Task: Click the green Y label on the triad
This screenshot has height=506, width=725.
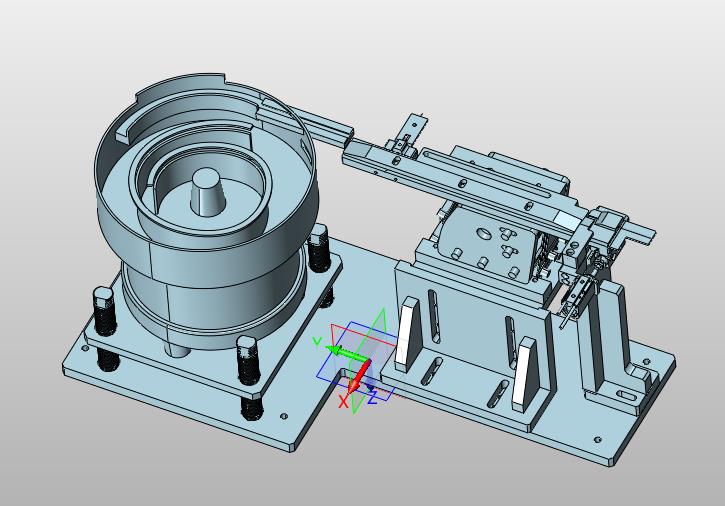Action: coord(317,341)
